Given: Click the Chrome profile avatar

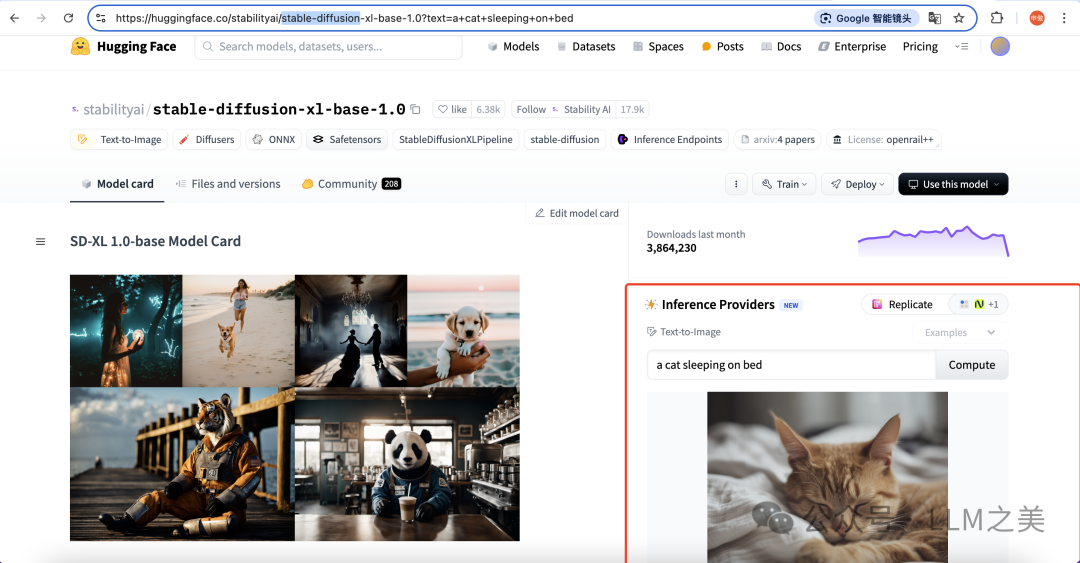Looking at the screenshot, I should 1037,18.
